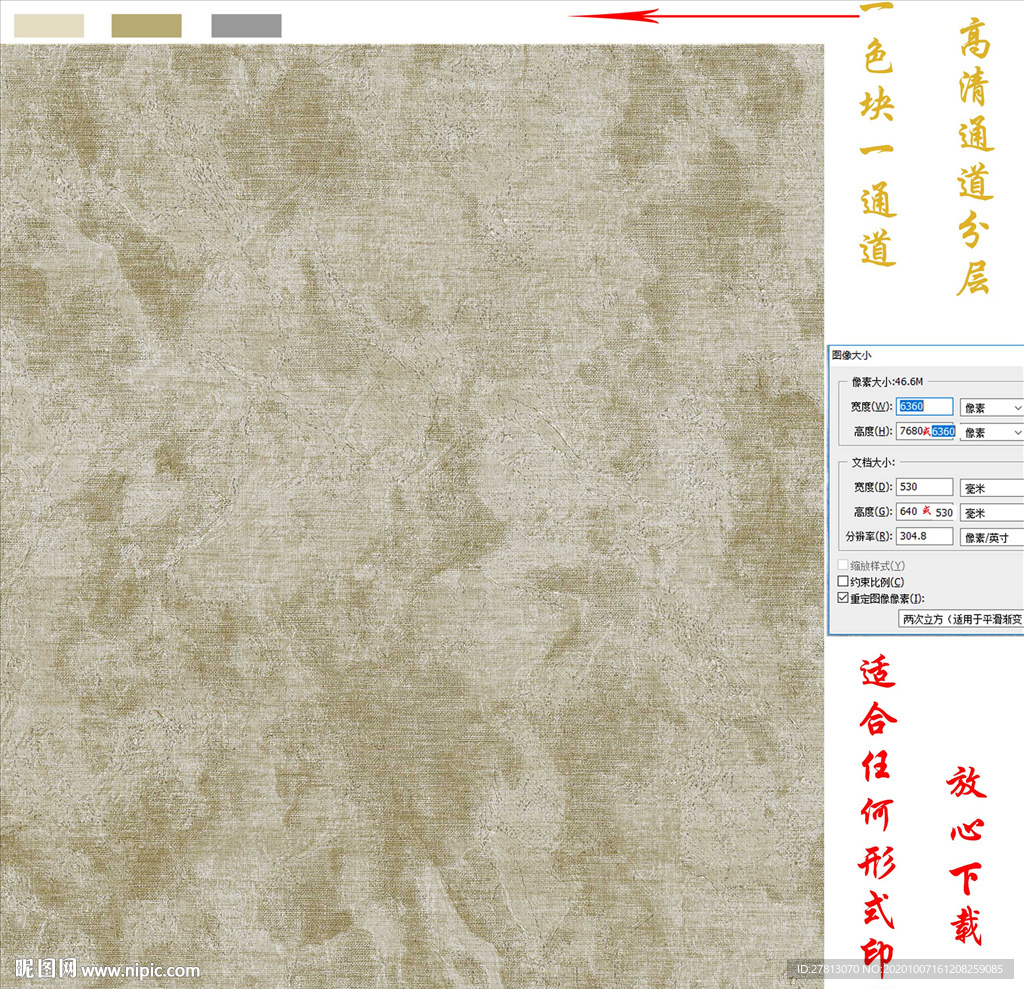Open the pixel width 像素 unit dropdown

[x=991, y=407]
